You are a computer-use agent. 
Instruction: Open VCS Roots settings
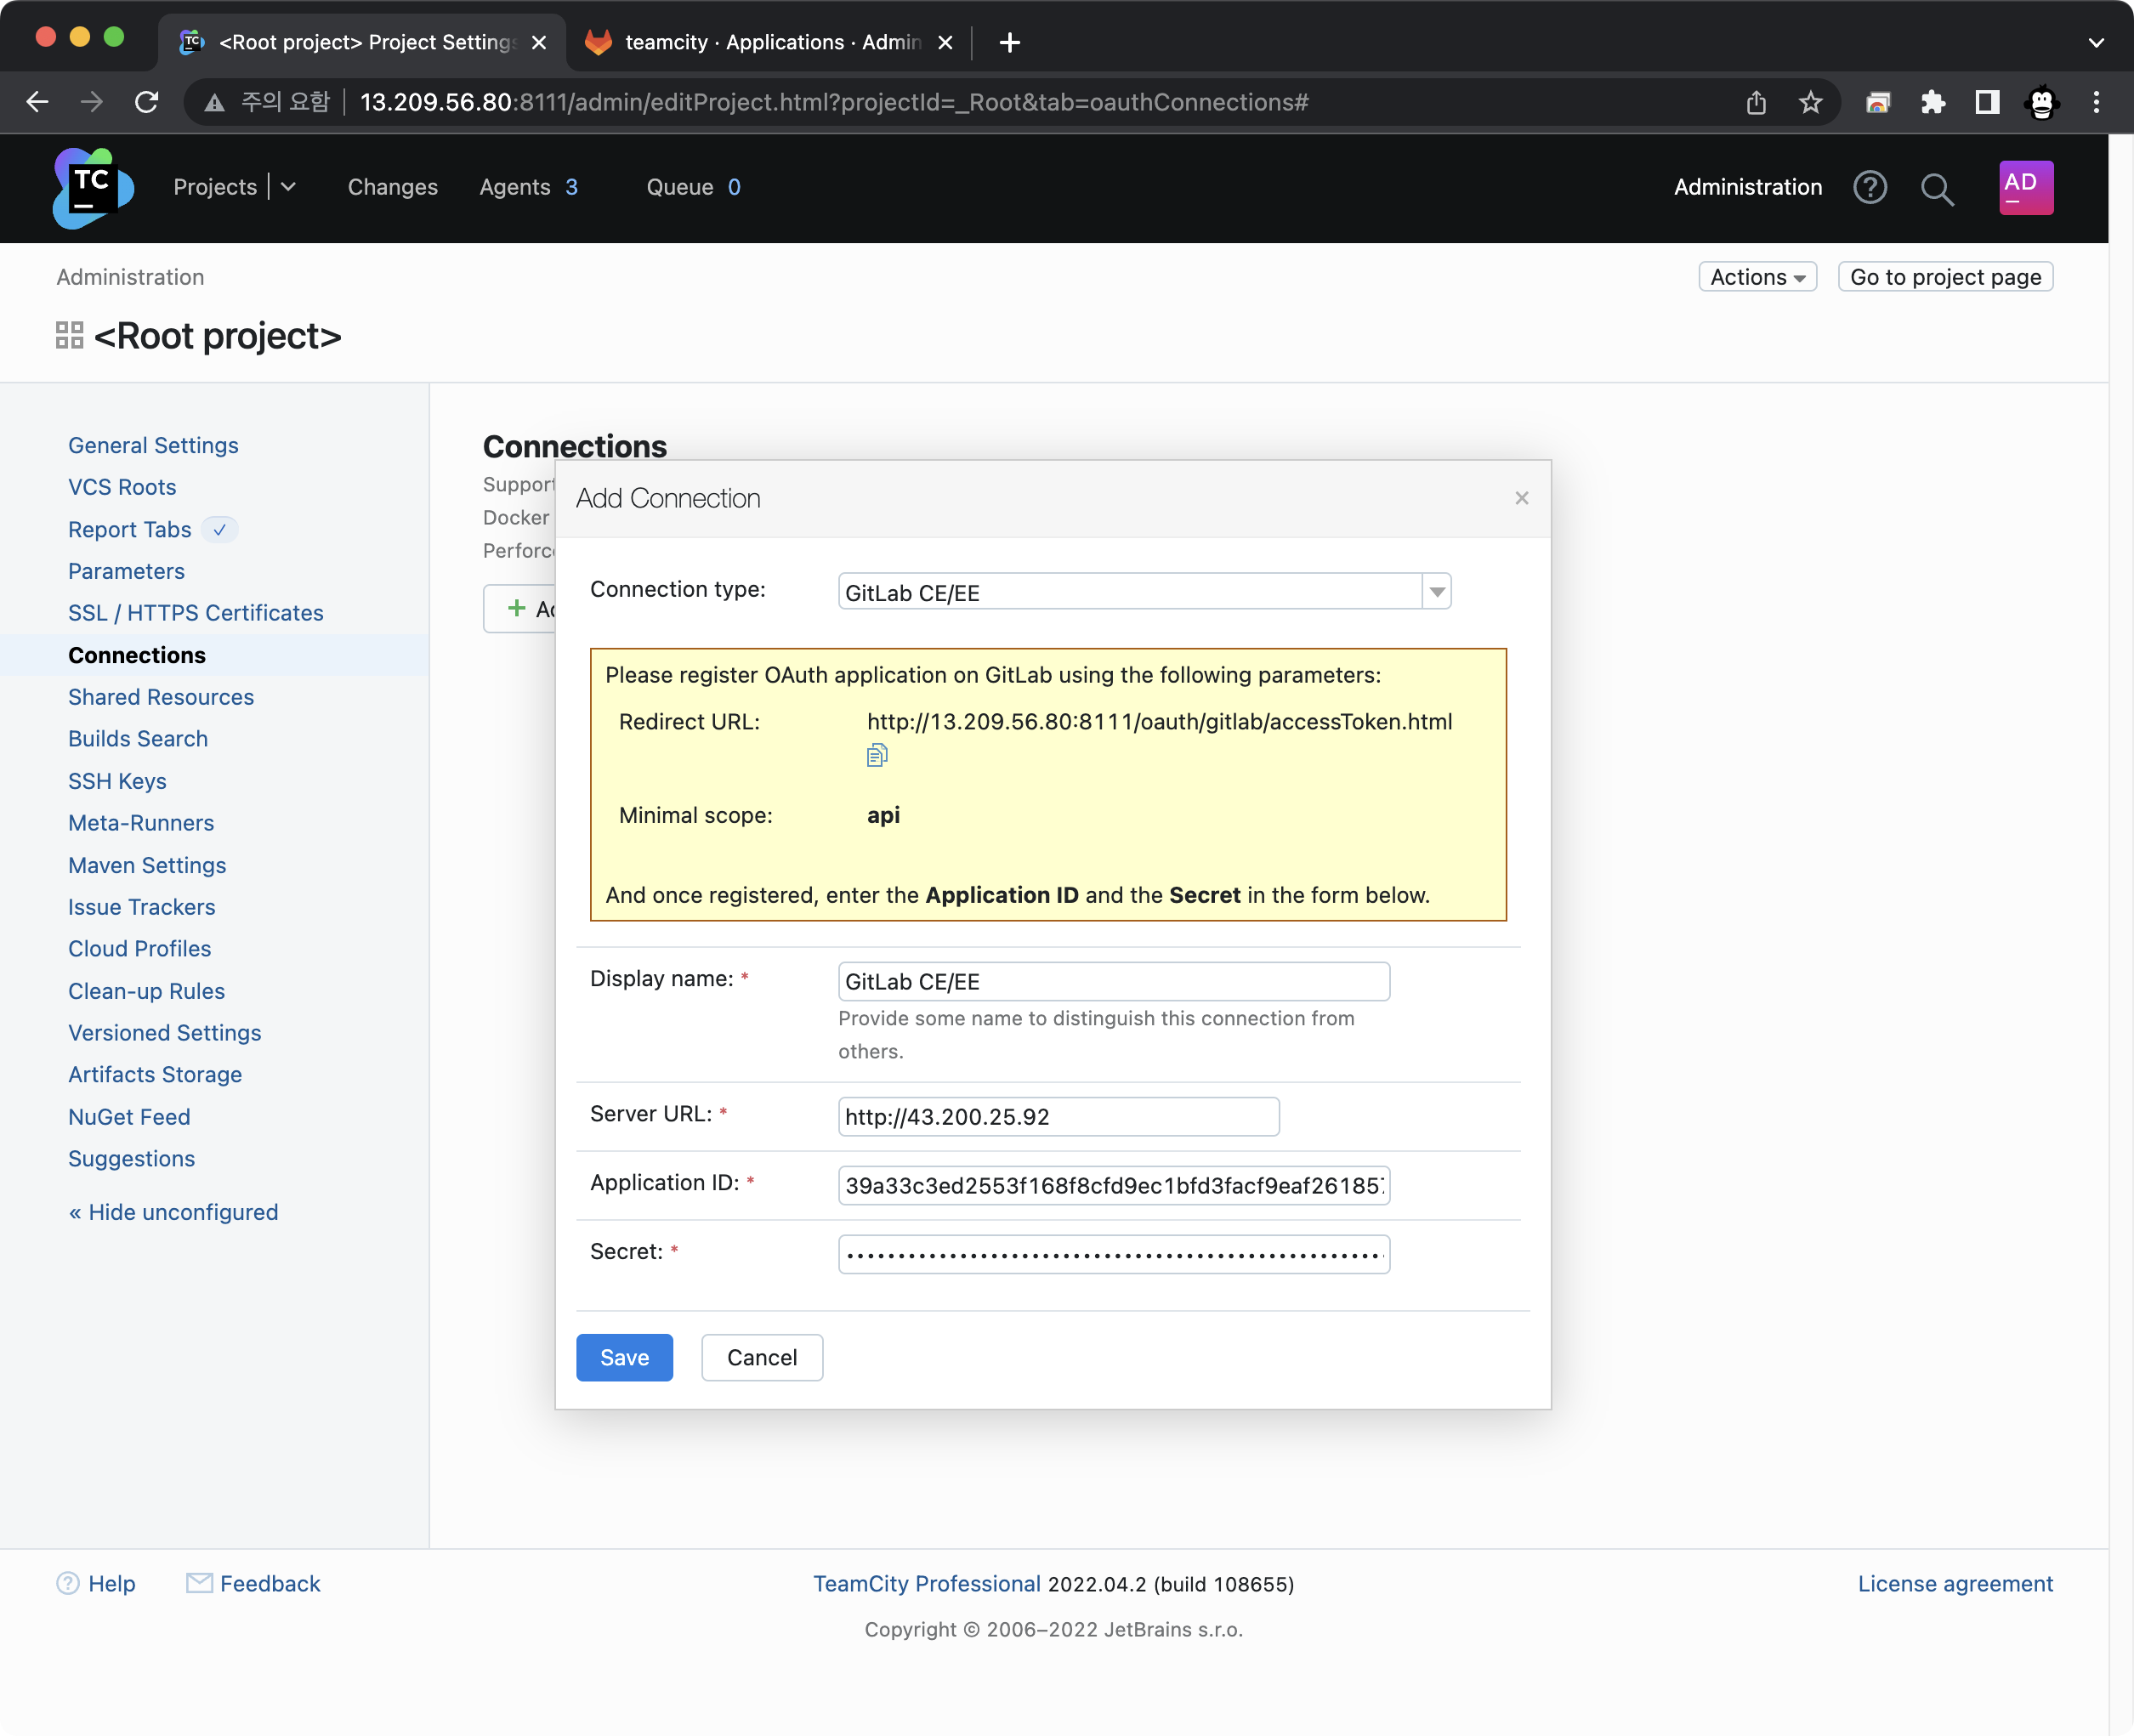(122, 487)
